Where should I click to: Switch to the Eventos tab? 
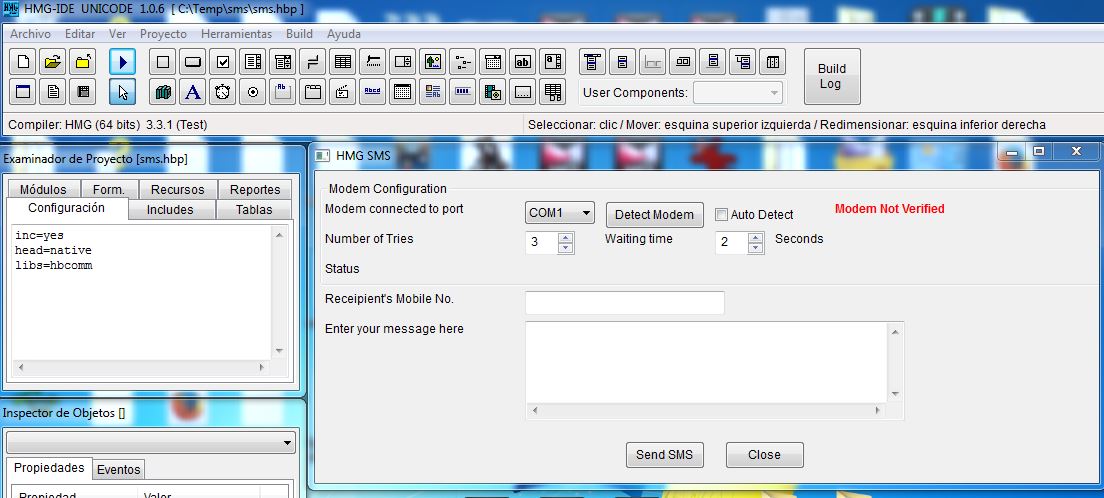[x=119, y=470]
